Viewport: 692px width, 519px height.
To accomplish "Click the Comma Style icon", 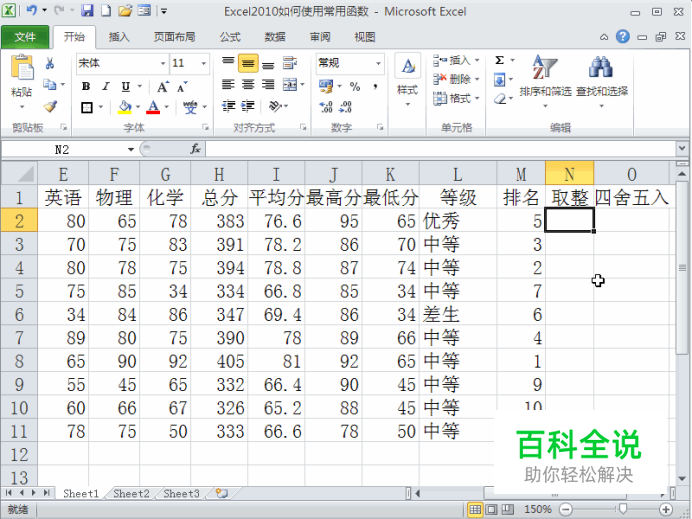I will 375,86.
